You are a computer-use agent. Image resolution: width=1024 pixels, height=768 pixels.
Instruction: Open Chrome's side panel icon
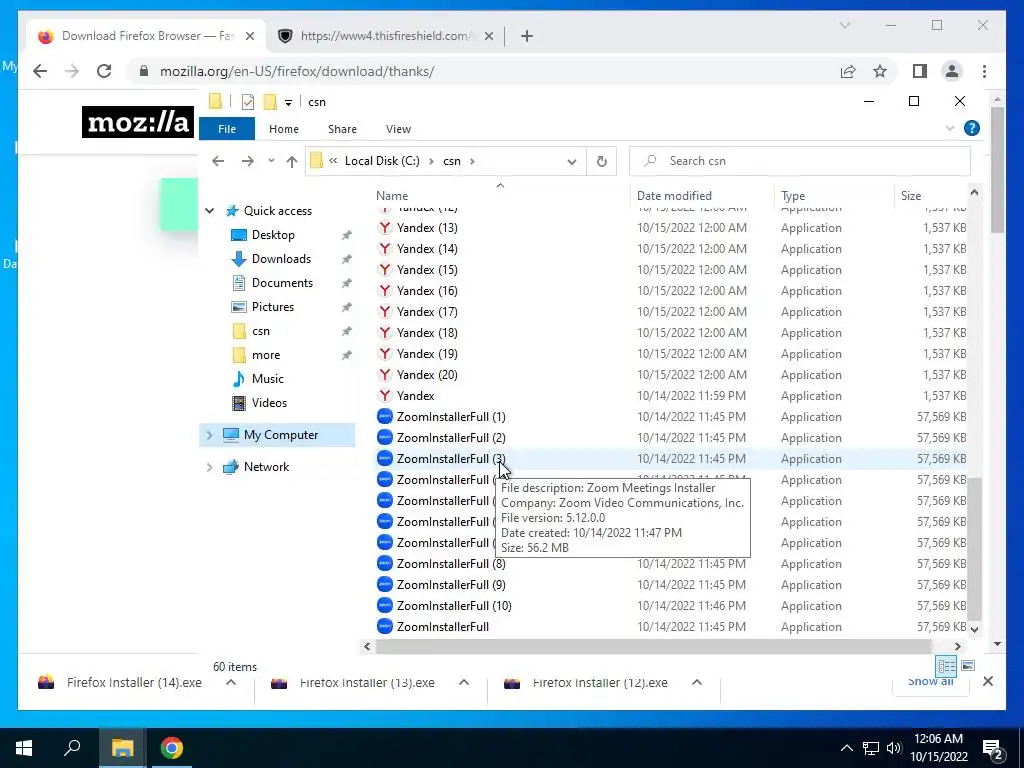(x=920, y=71)
